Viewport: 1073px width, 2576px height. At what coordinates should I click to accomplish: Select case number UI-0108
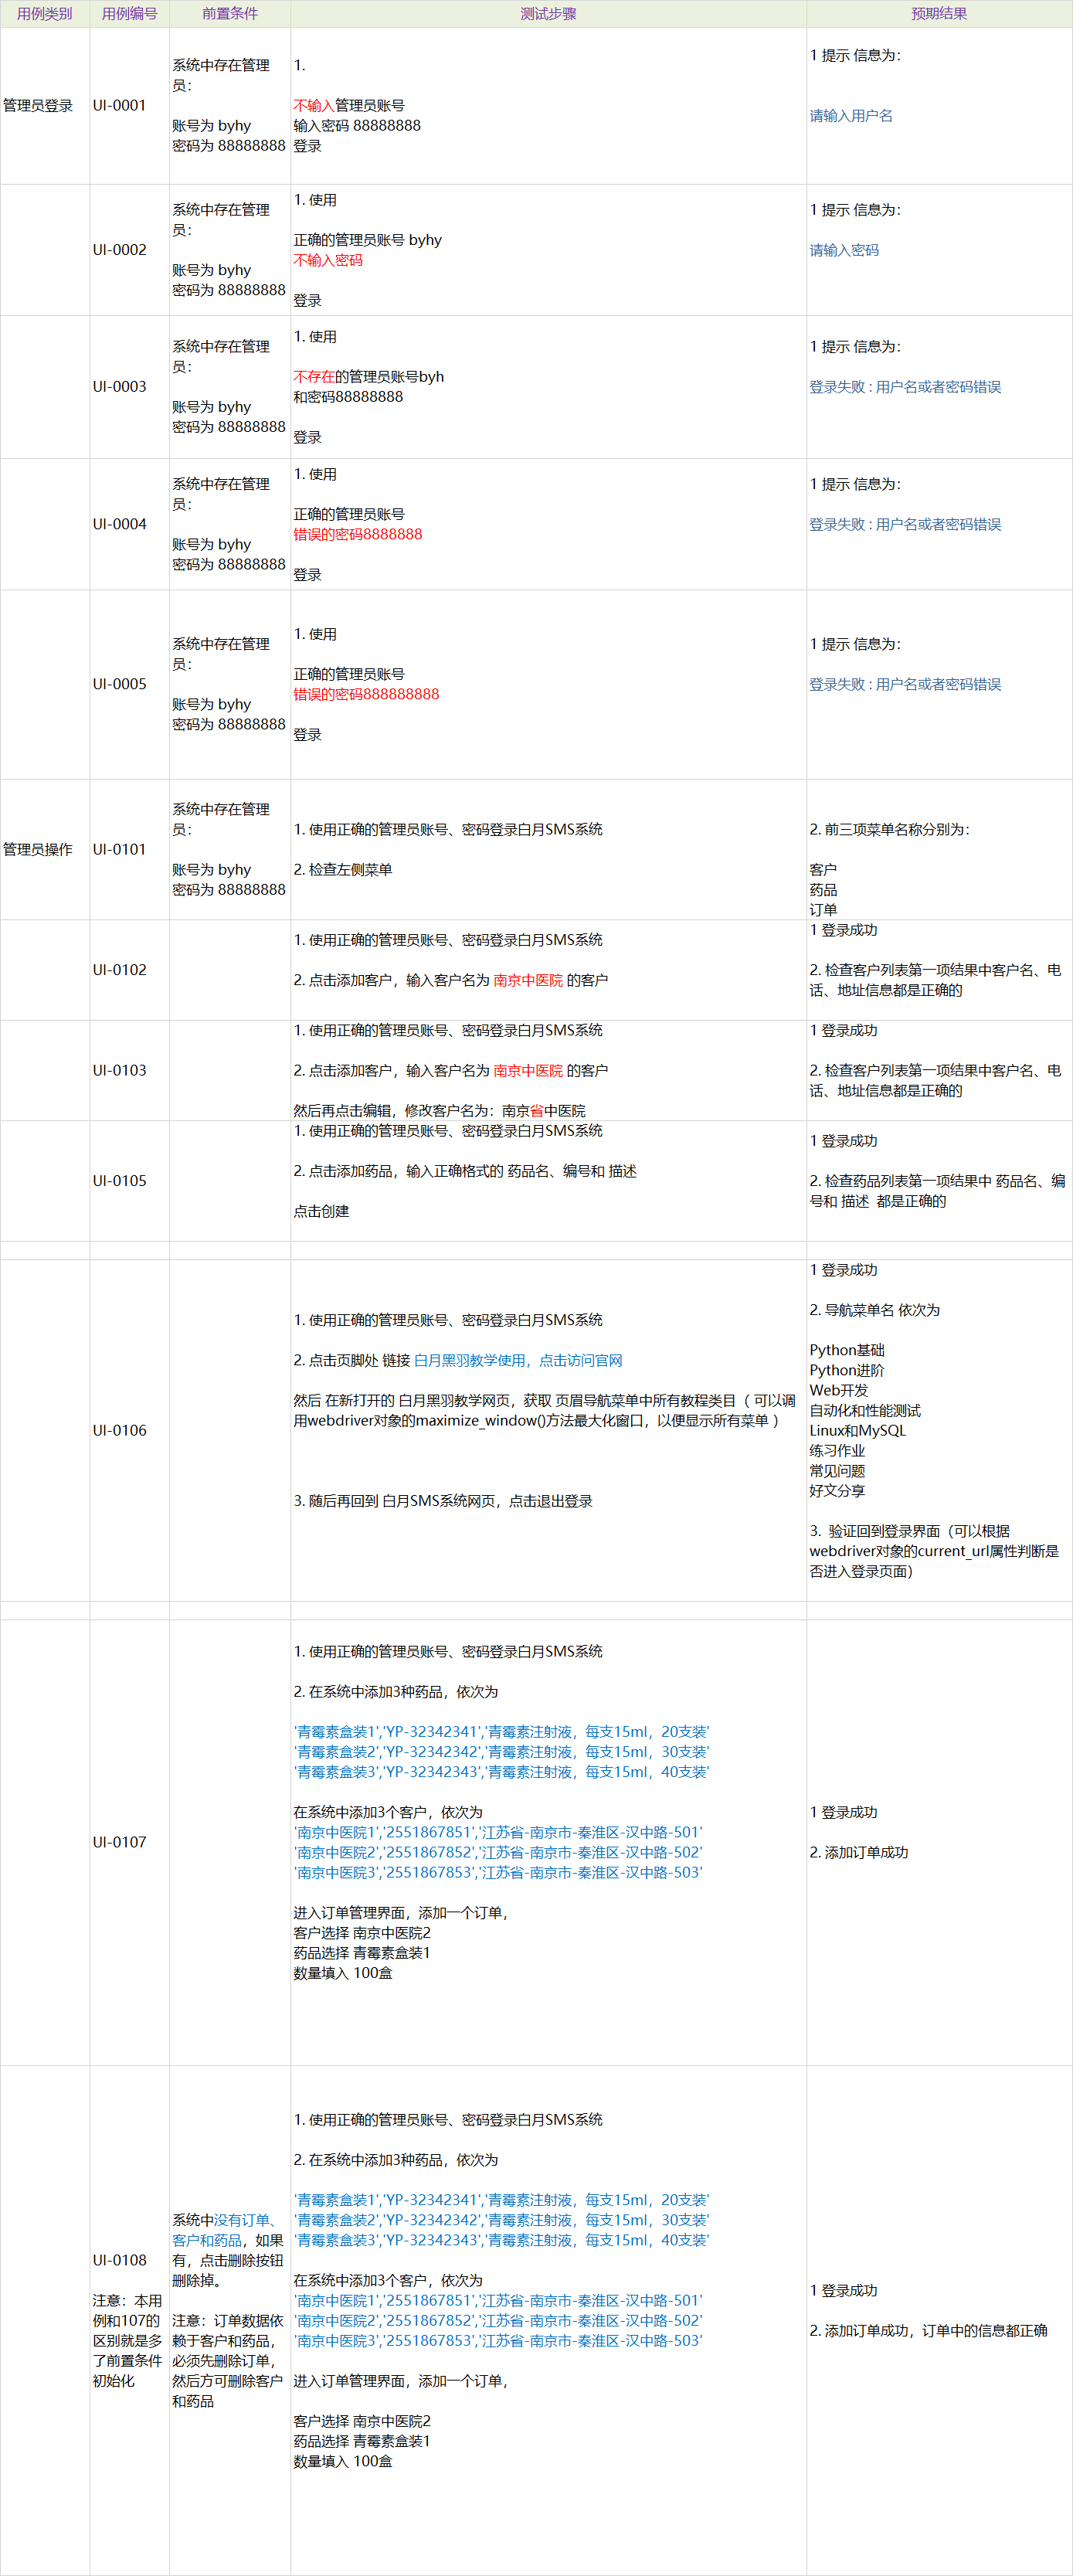pyautogui.click(x=119, y=2260)
